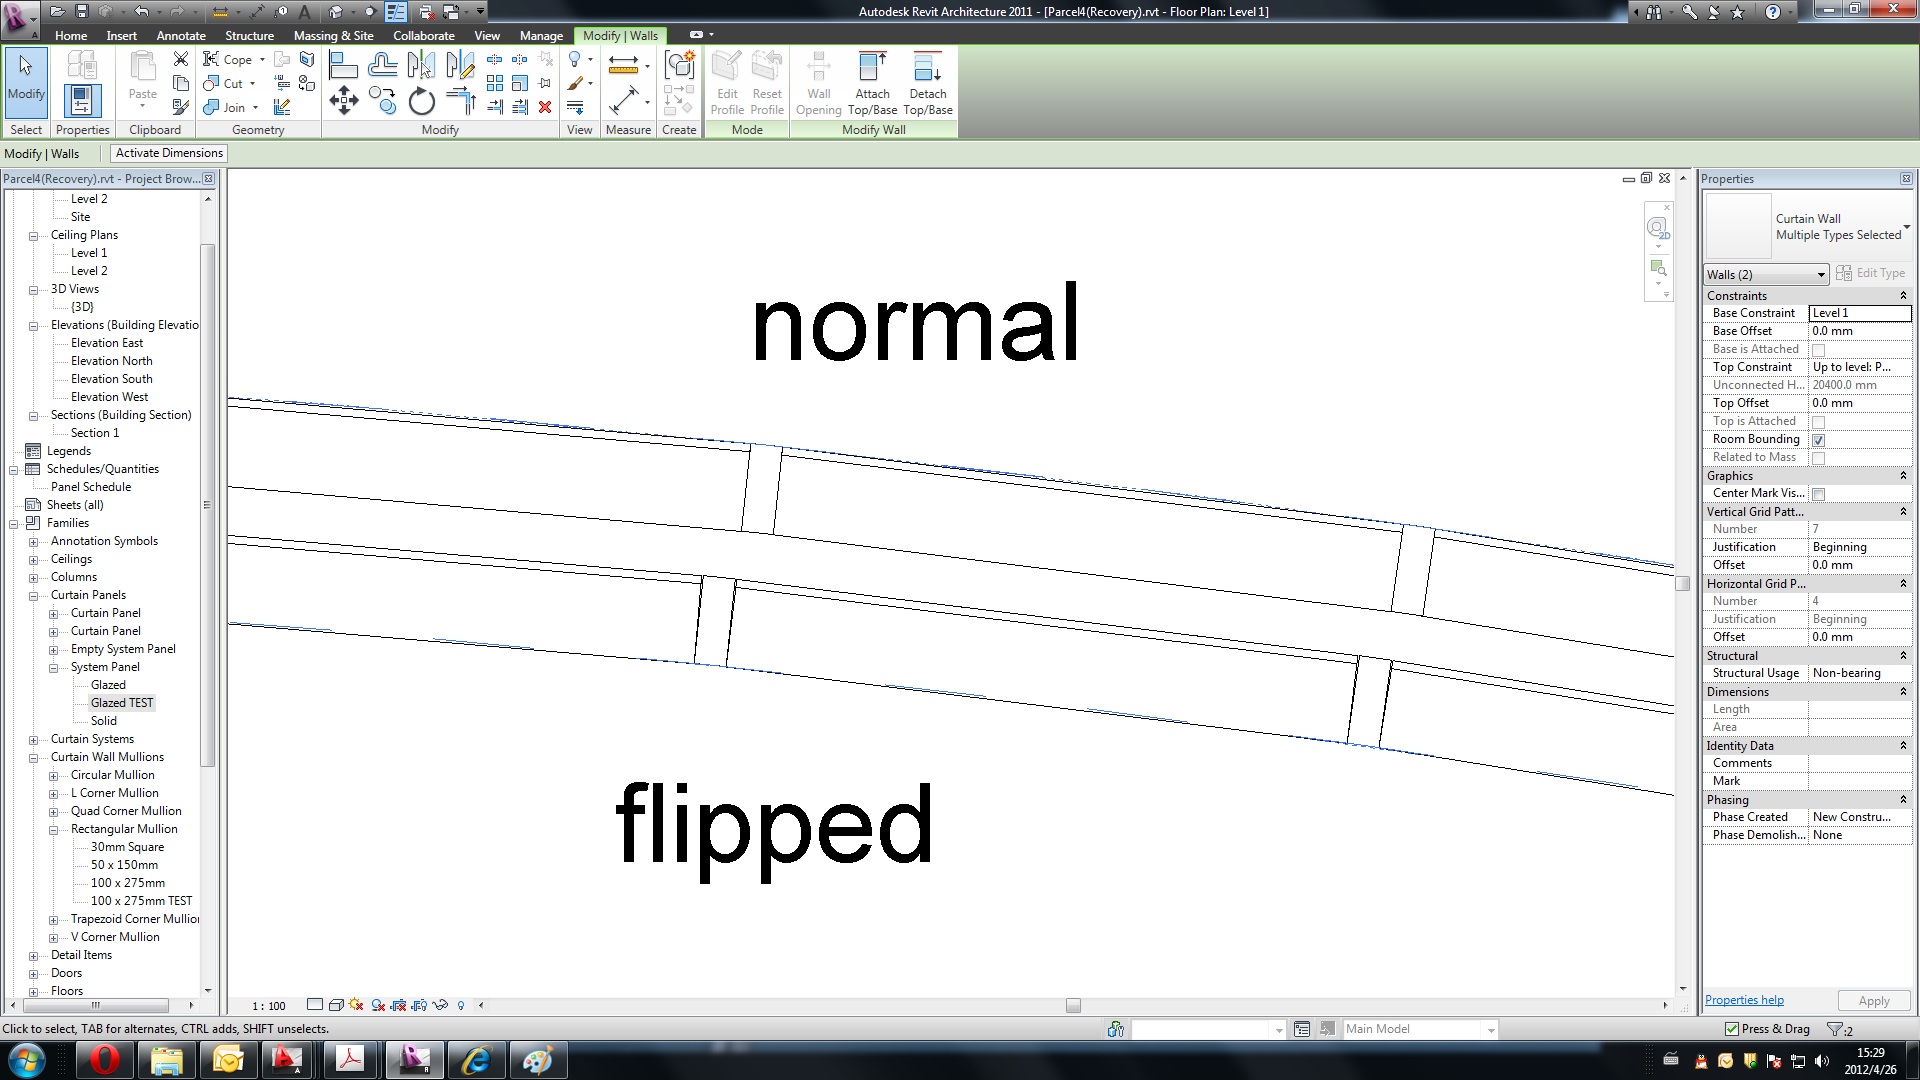
Task: Select the Move tool
Action: point(343,100)
